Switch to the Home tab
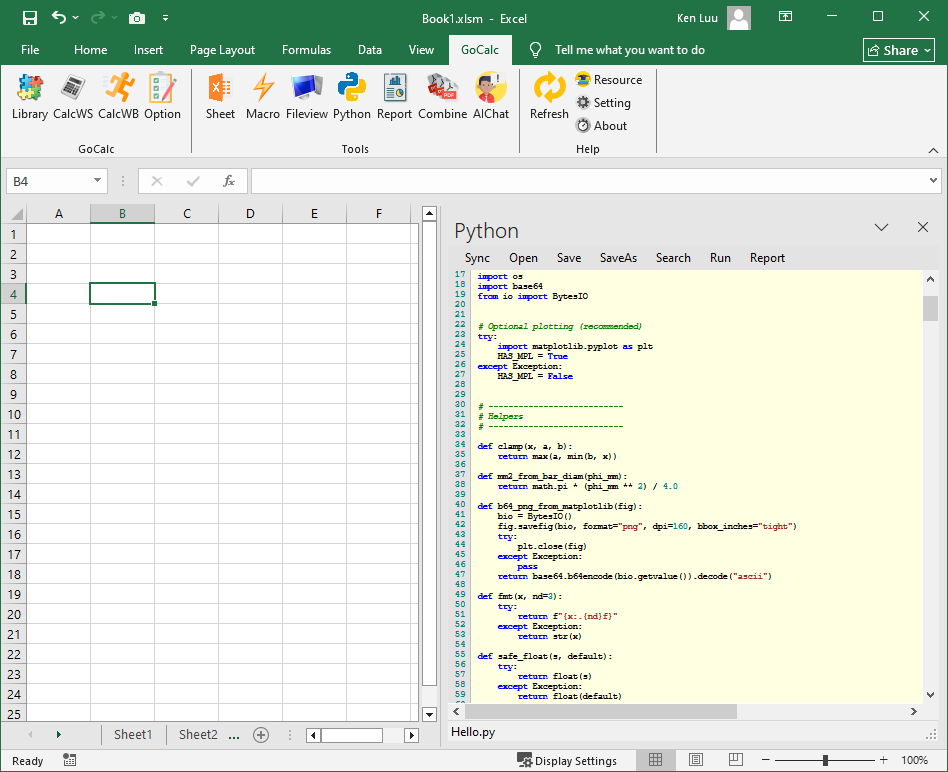The height and width of the screenshot is (772, 948). [91, 50]
